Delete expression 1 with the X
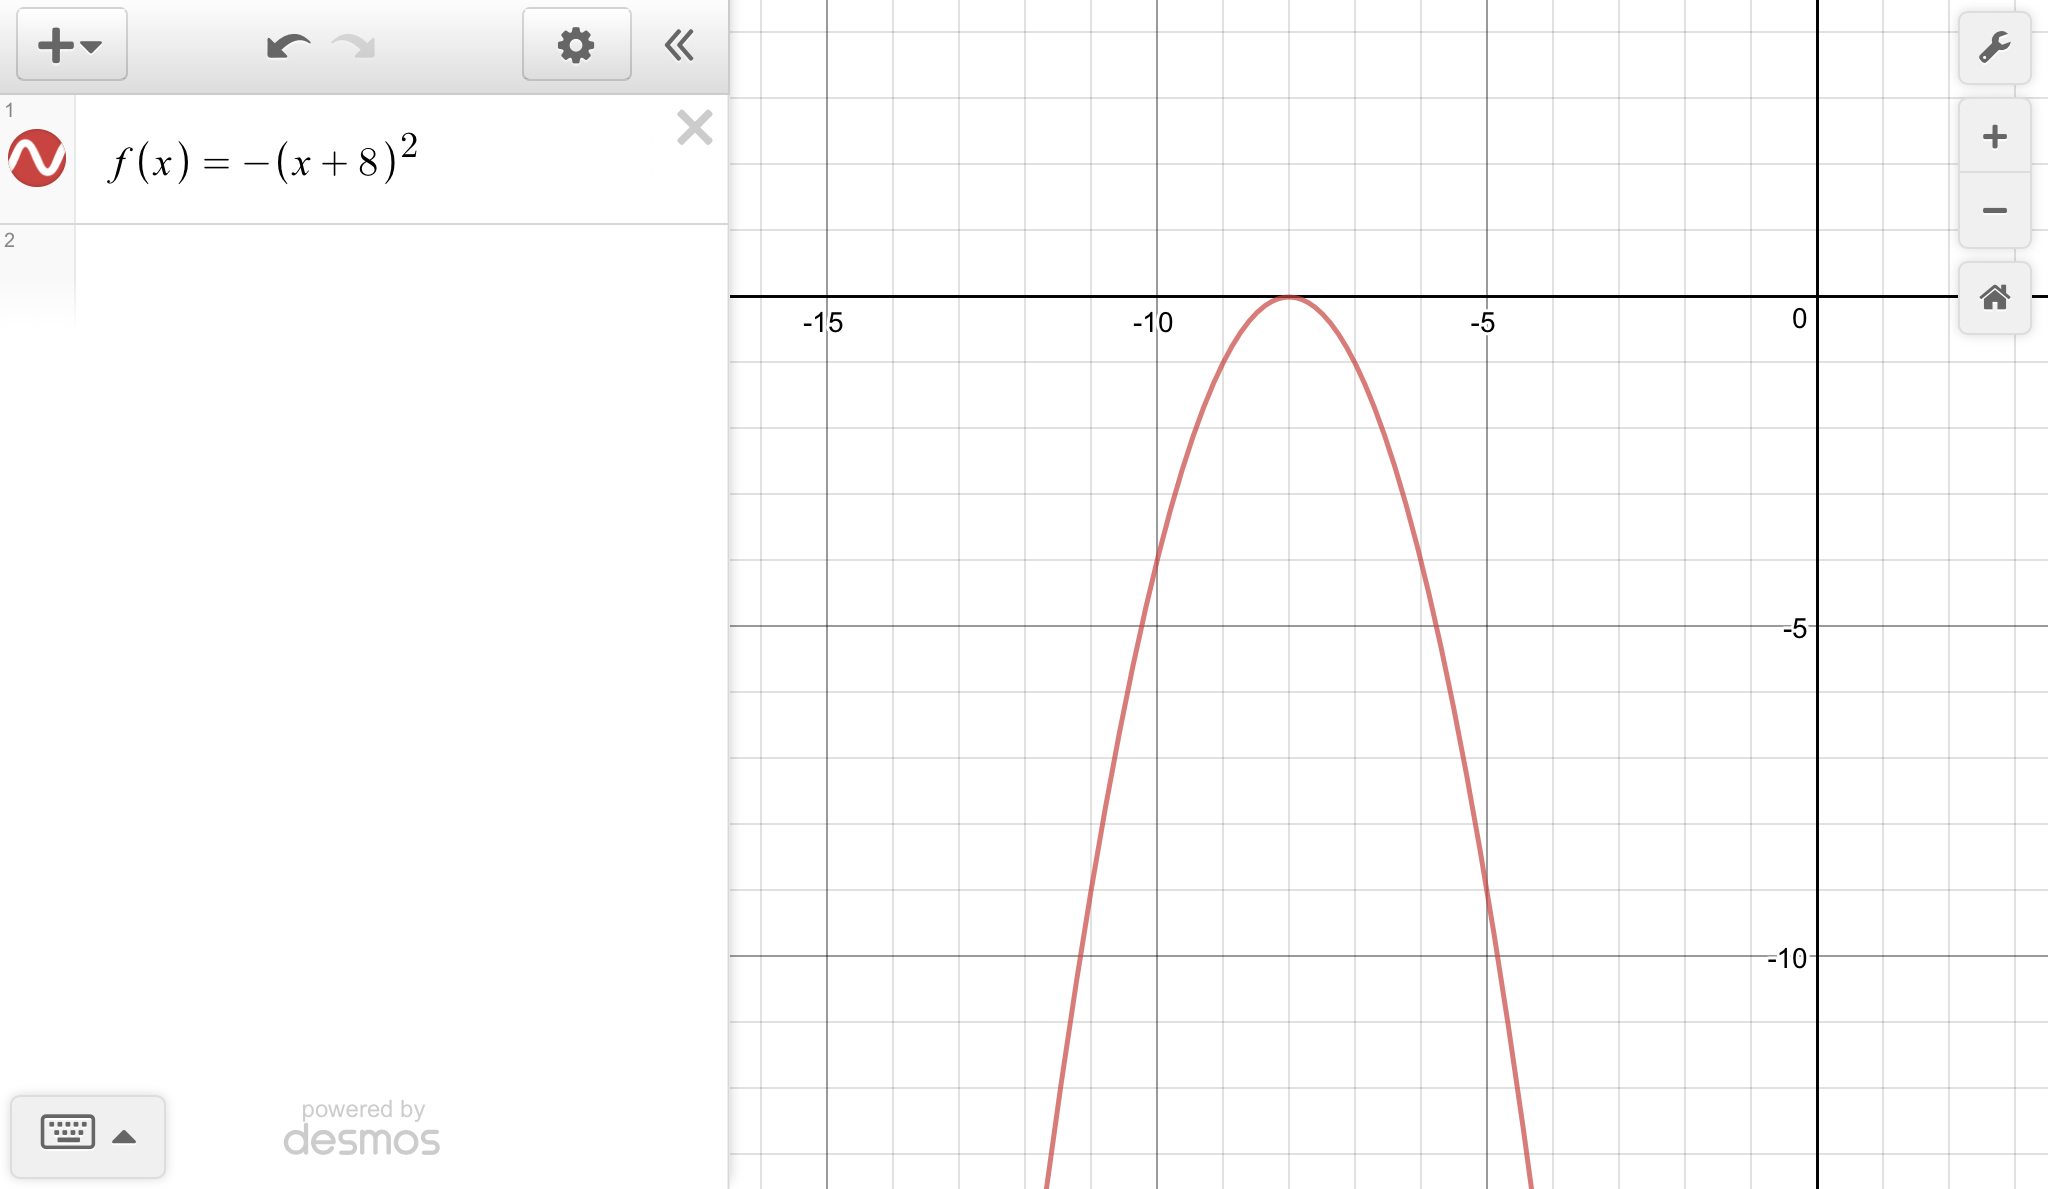Image resolution: width=2048 pixels, height=1189 pixels. click(x=694, y=128)
